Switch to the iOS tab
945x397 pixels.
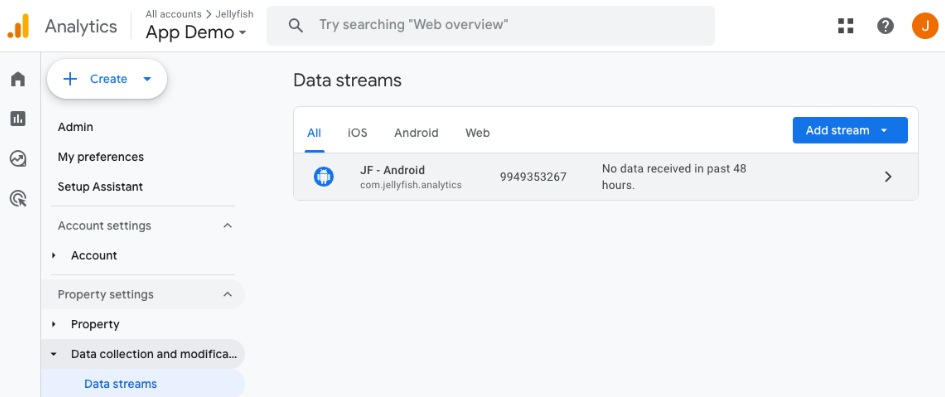357,133
